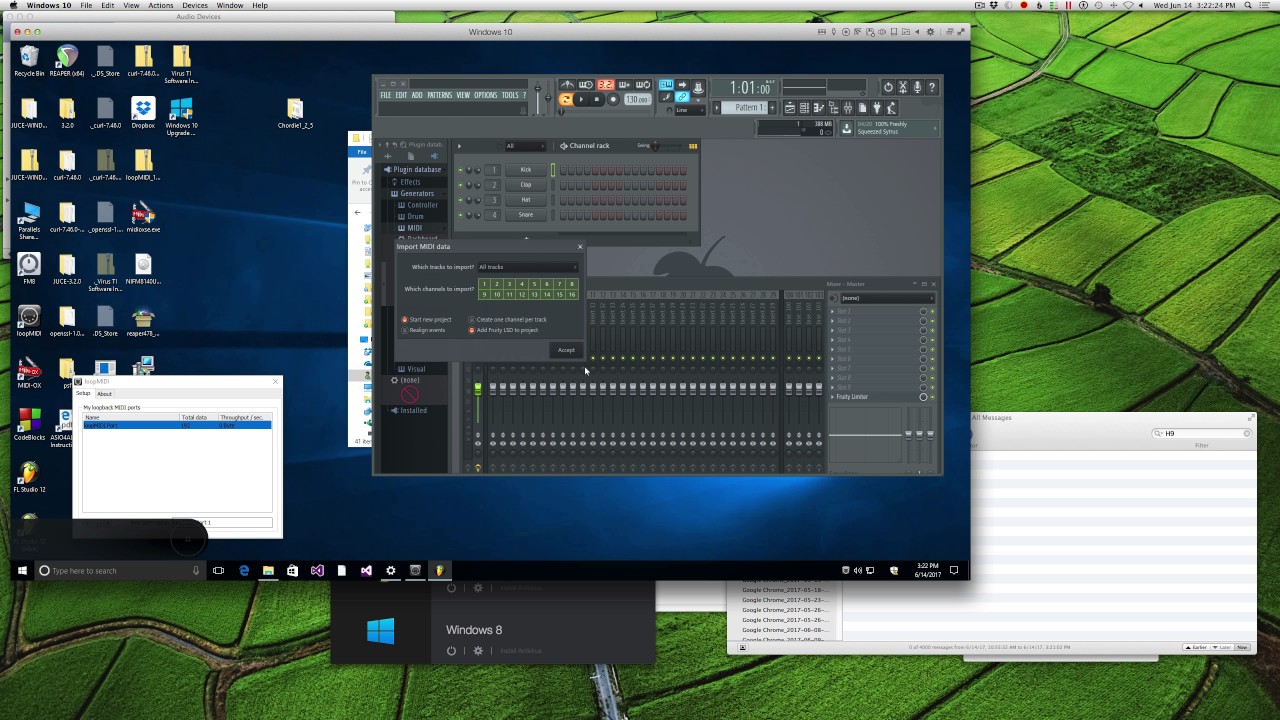
Task: Open the FL Studio 12 desktop shortcut
Action: click(x=29, y=477)
